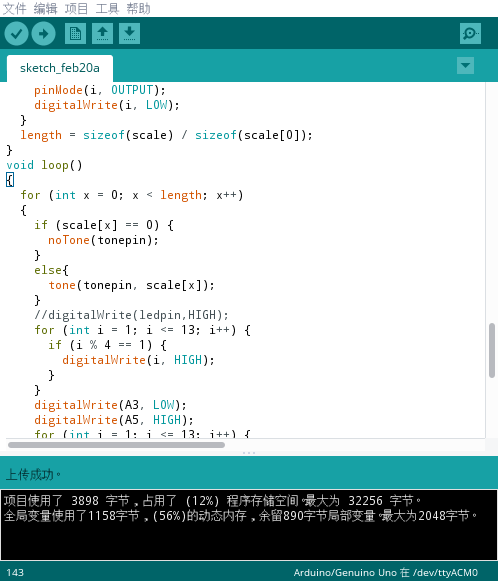
Task: Click the 'digitalWrite(i, LOW);' line
Action: pyautogui.click(x=107, y=105)
